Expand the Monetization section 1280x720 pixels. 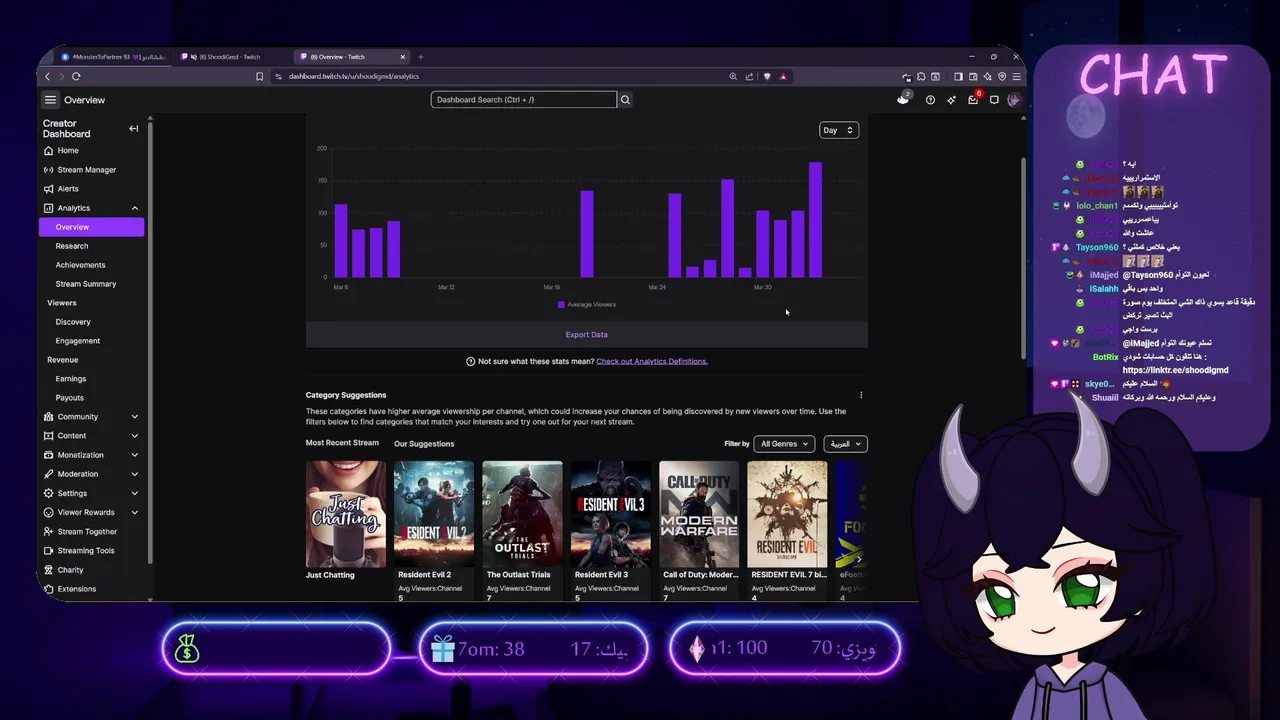pos(135,455)
